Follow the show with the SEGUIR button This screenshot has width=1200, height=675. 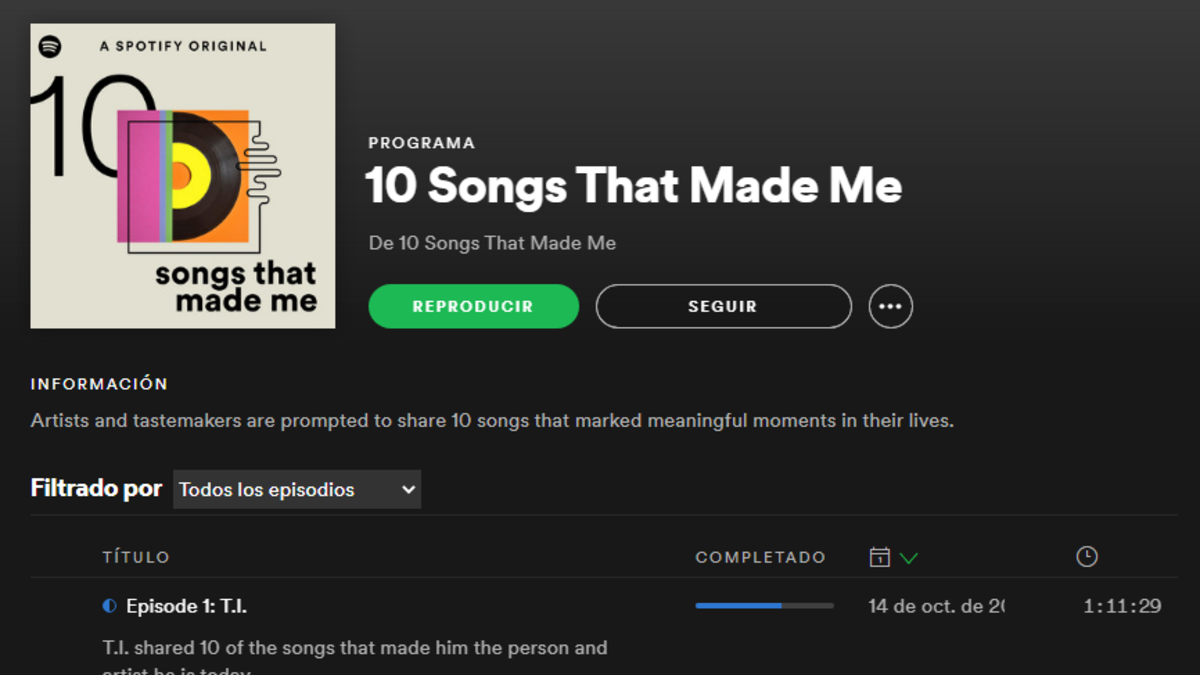723,307
